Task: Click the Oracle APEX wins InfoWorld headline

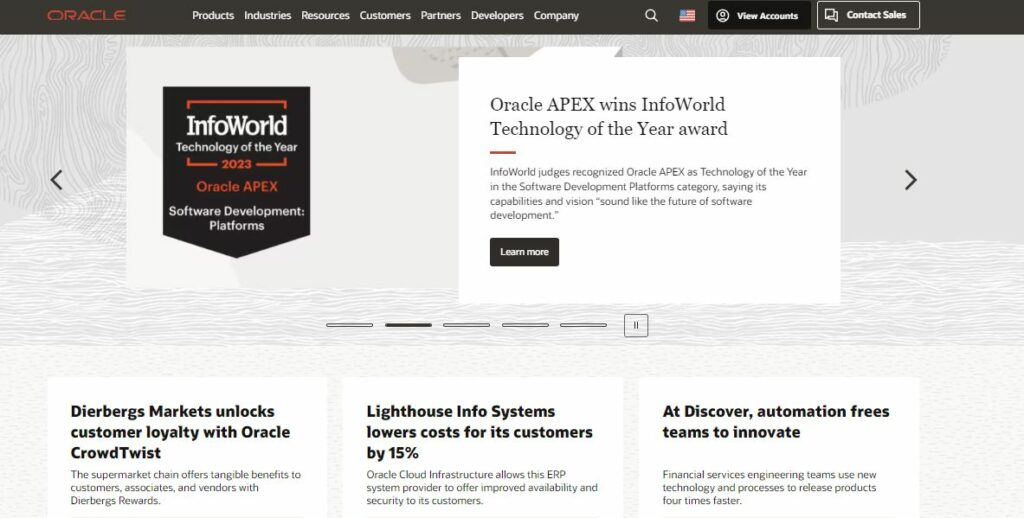Action: point(609,116)
